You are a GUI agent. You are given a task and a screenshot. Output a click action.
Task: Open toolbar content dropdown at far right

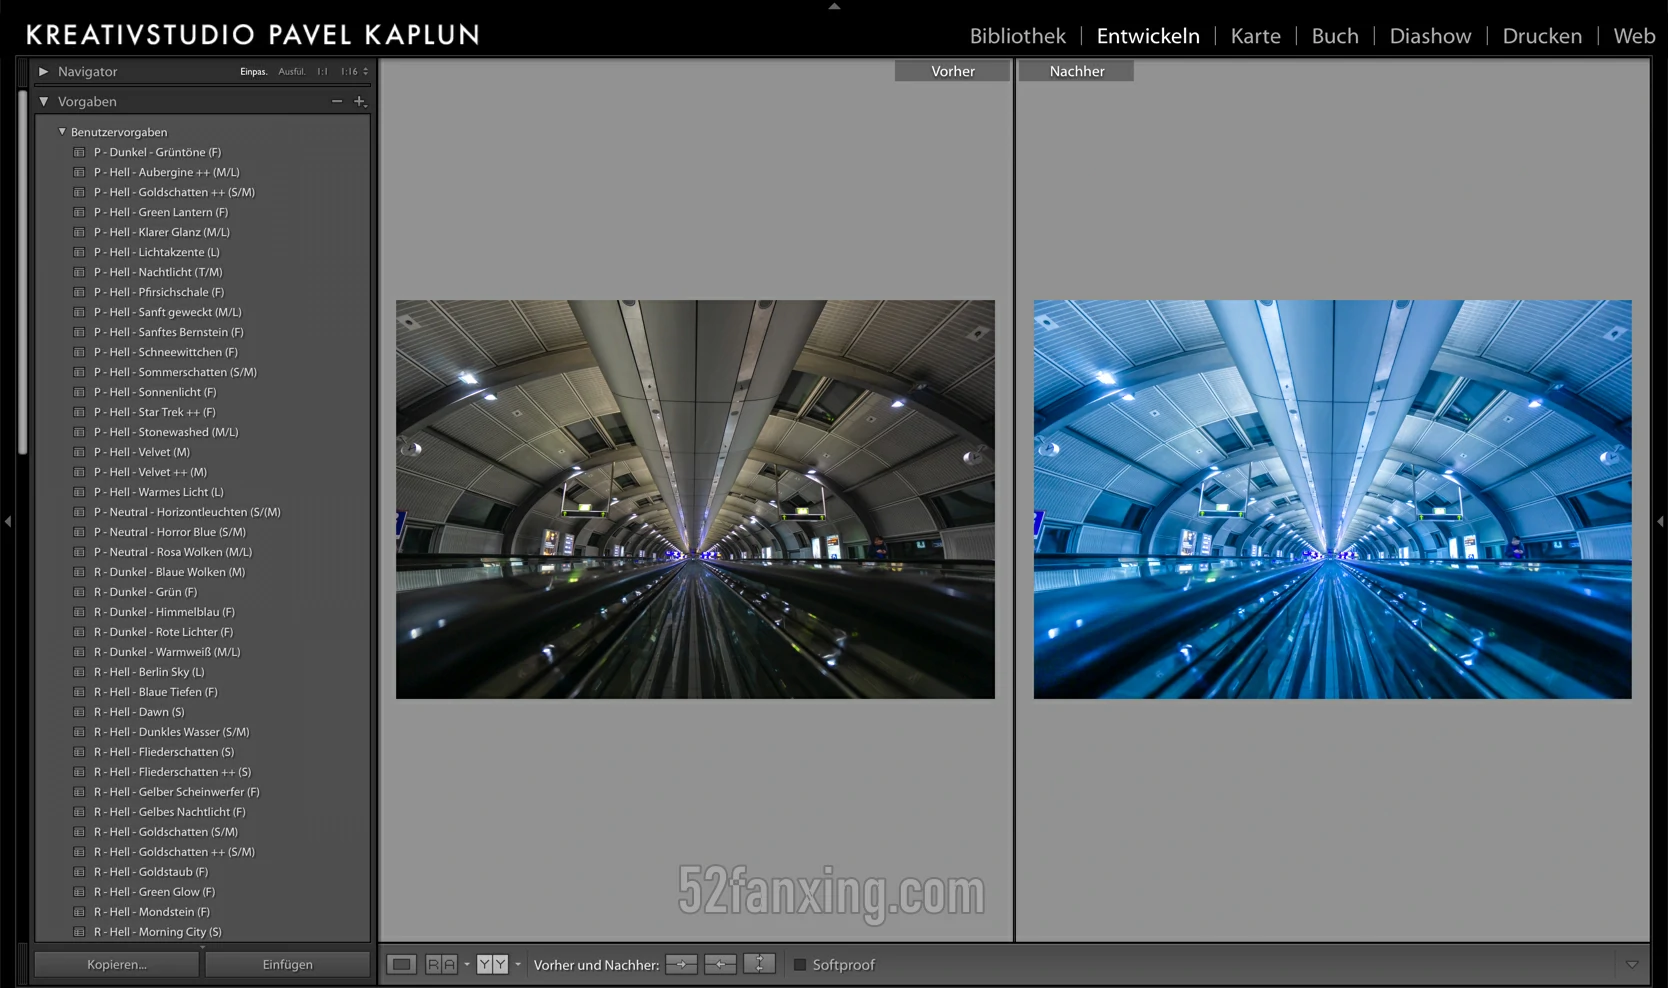coord(1632,965)
